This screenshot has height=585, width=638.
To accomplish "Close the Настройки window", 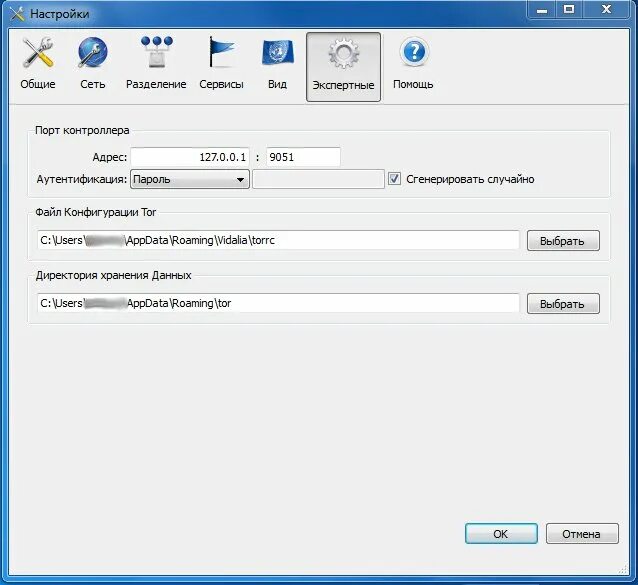I will (606, 10).
